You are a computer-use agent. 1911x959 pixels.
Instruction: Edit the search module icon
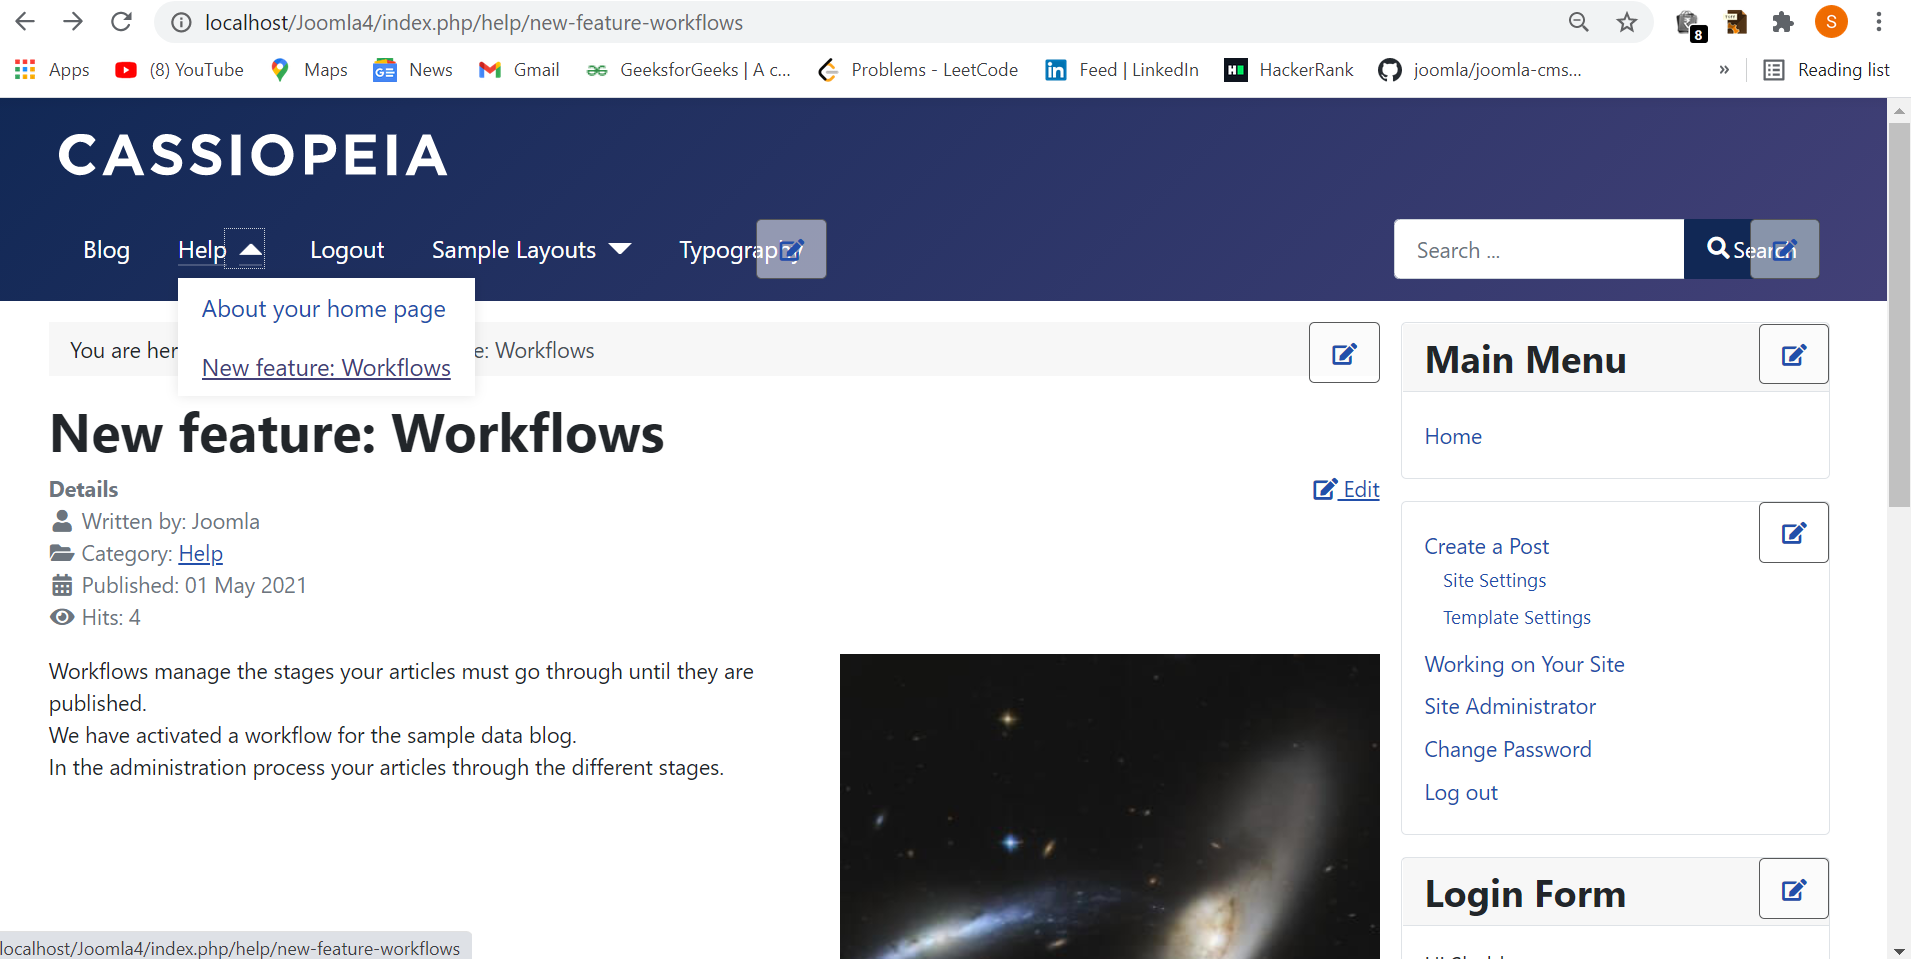tap(1785, 249)
